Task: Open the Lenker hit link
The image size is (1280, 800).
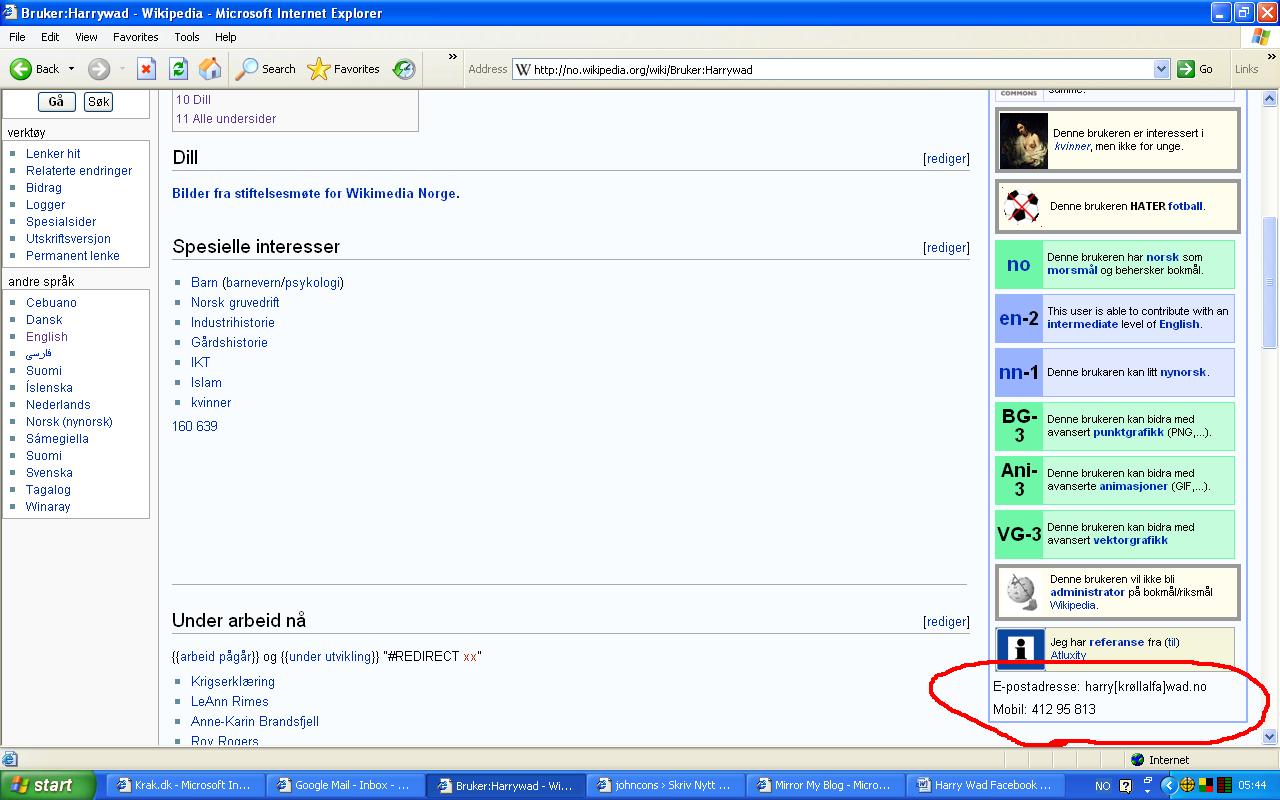Action: 53,154
